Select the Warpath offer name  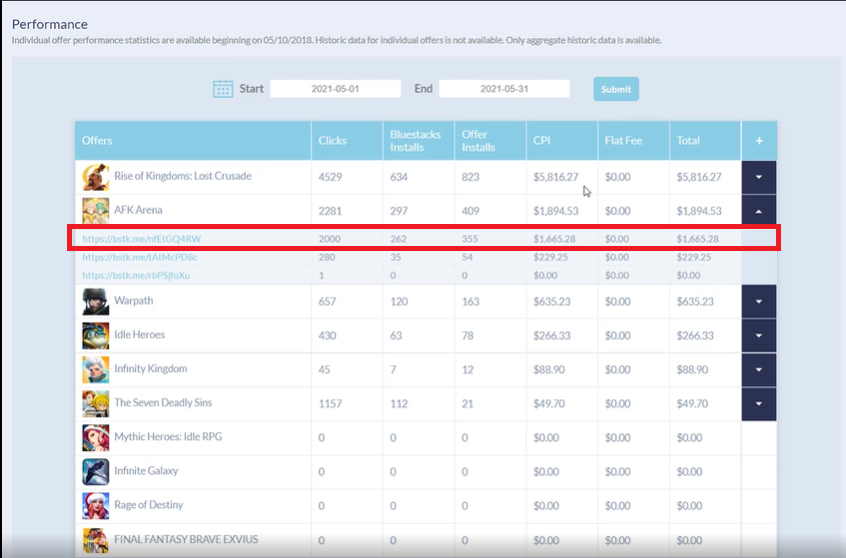pos(134,301)
